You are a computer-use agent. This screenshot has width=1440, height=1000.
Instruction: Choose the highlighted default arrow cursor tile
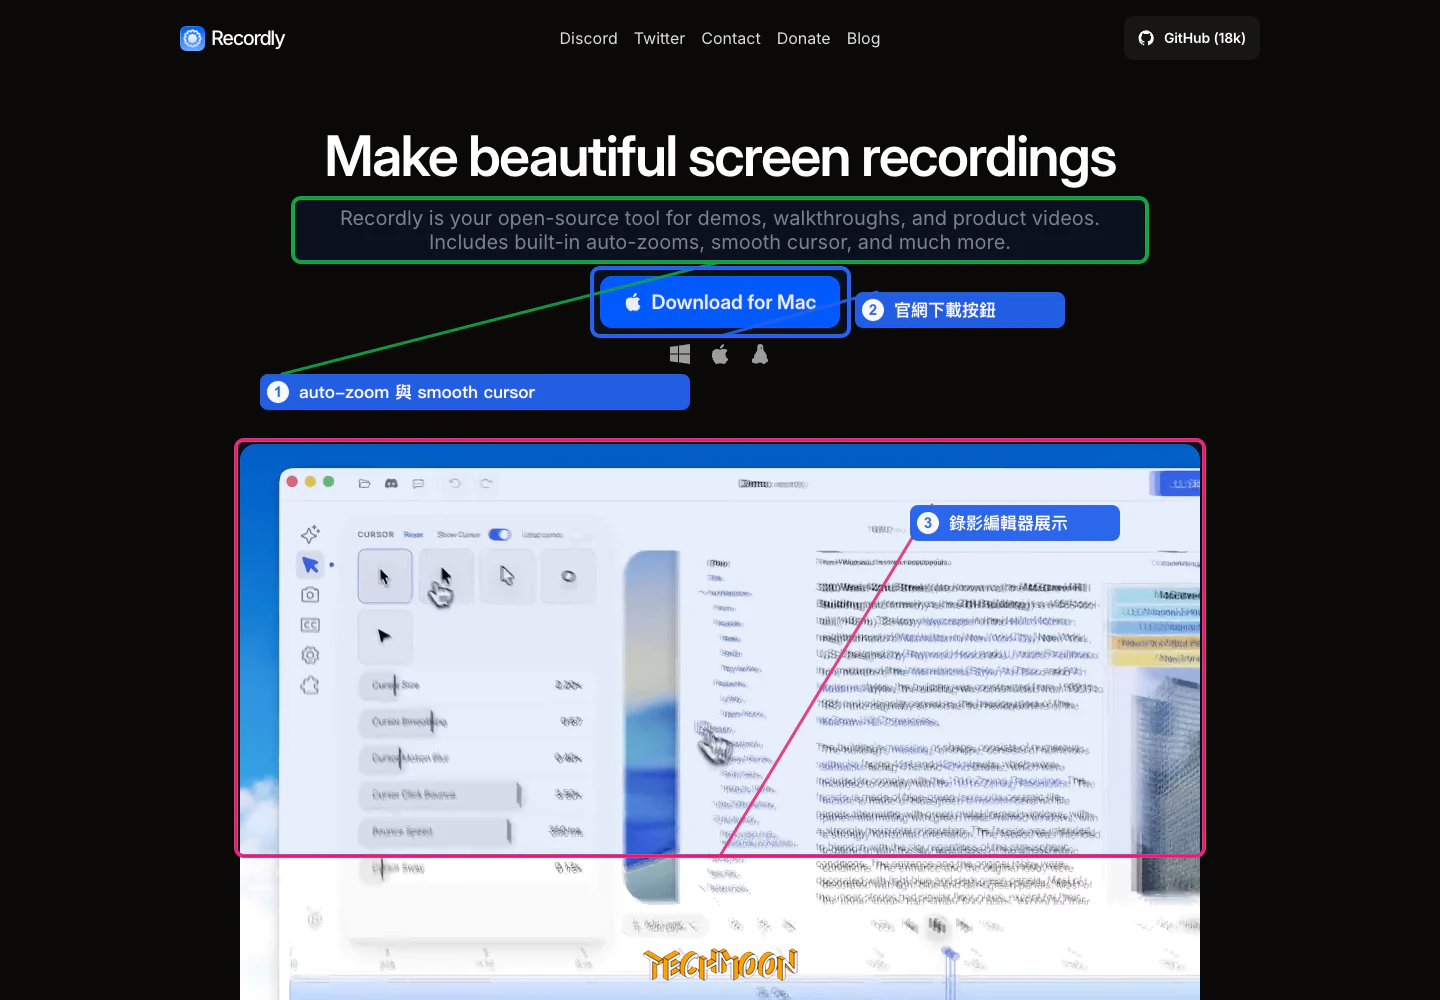click(385, 576)
